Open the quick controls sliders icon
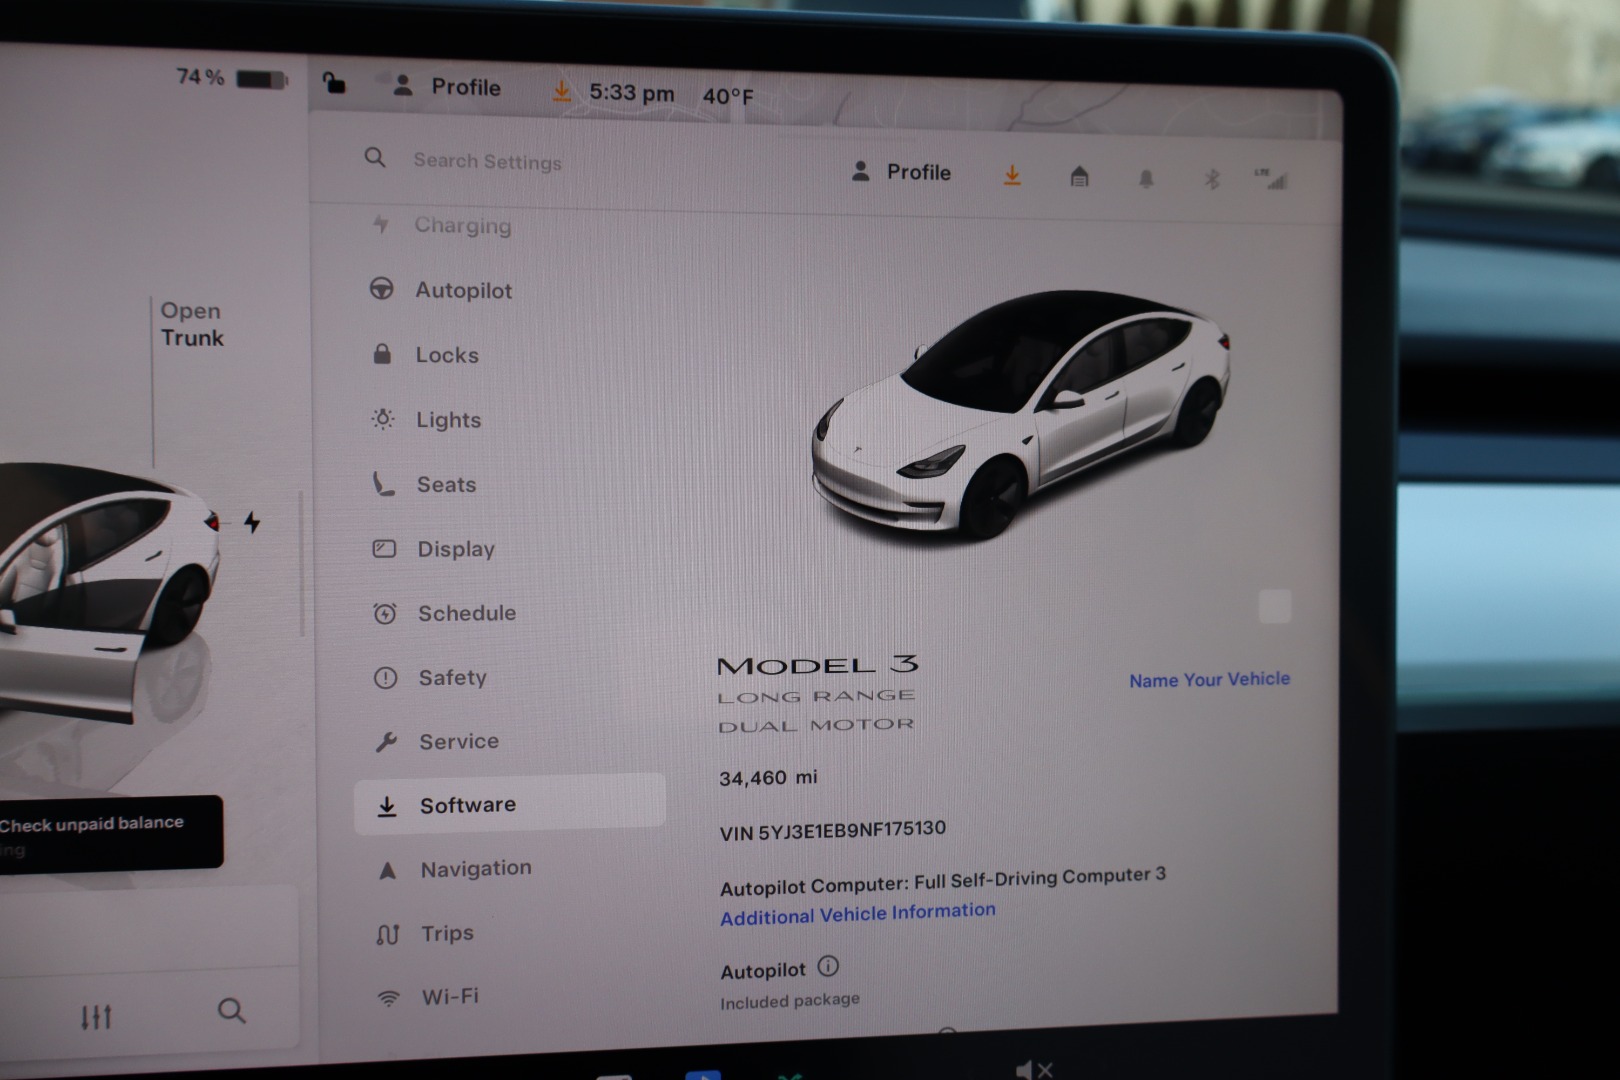Image resolution: width=1620 pixels, height=1080 pixels. pos(96,1017)
